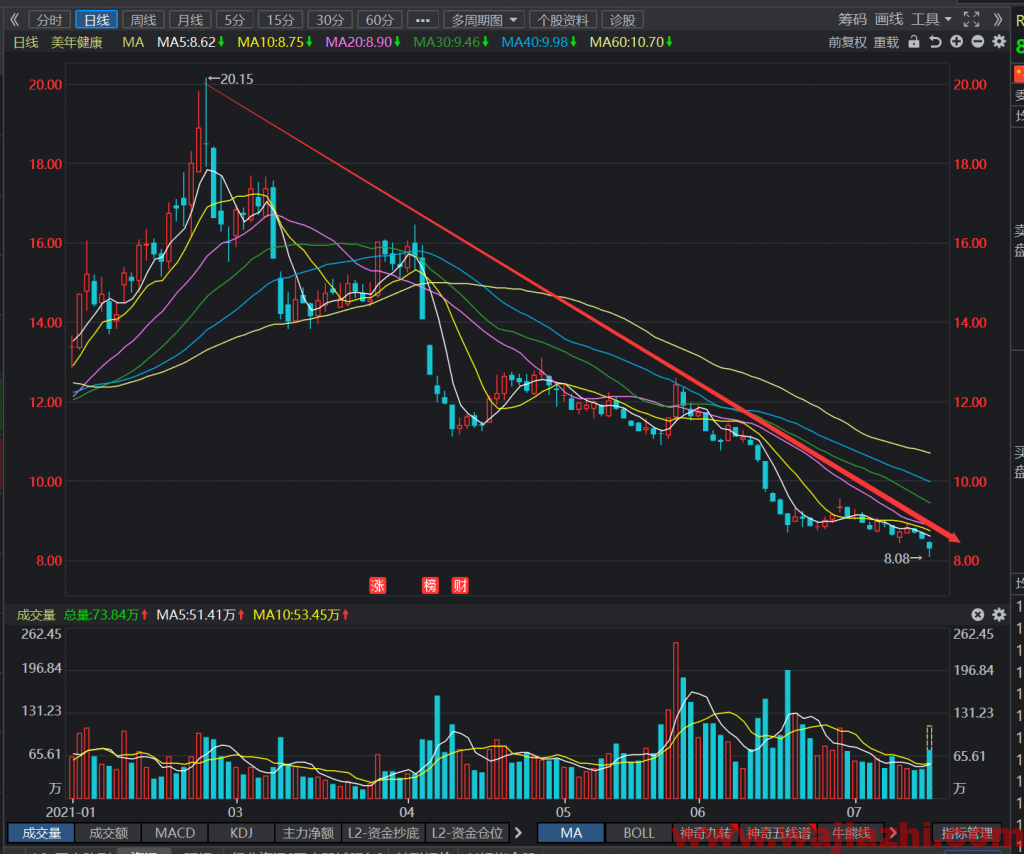Click the MA60:10.70 value
This screenshot has height=854, width=1024.
pos(632,42)
